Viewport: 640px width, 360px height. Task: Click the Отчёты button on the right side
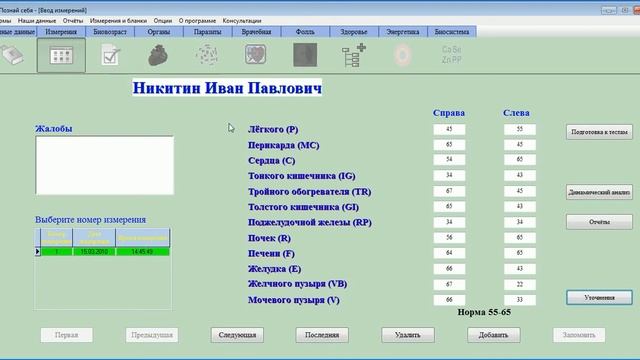tap(599, 222)
